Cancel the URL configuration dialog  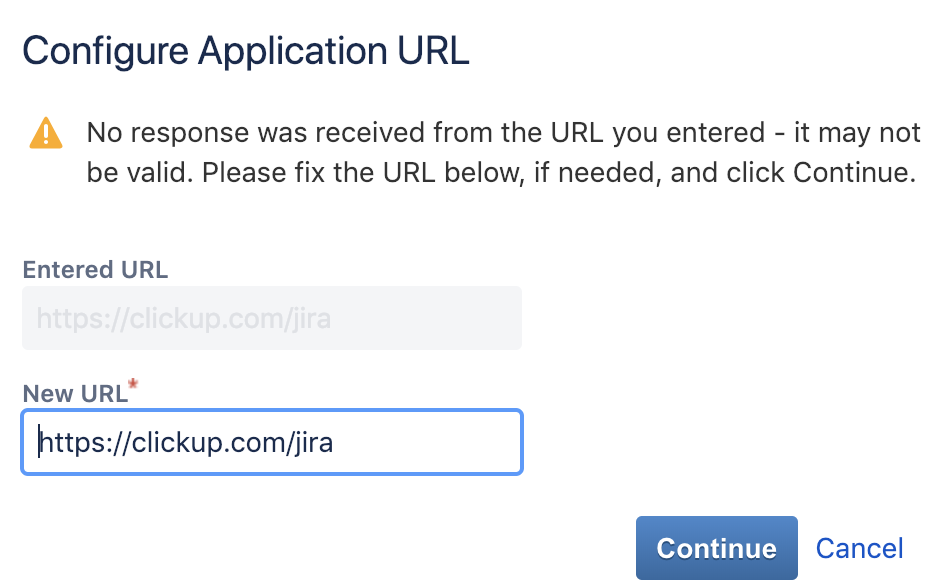[x=859, y=548]
